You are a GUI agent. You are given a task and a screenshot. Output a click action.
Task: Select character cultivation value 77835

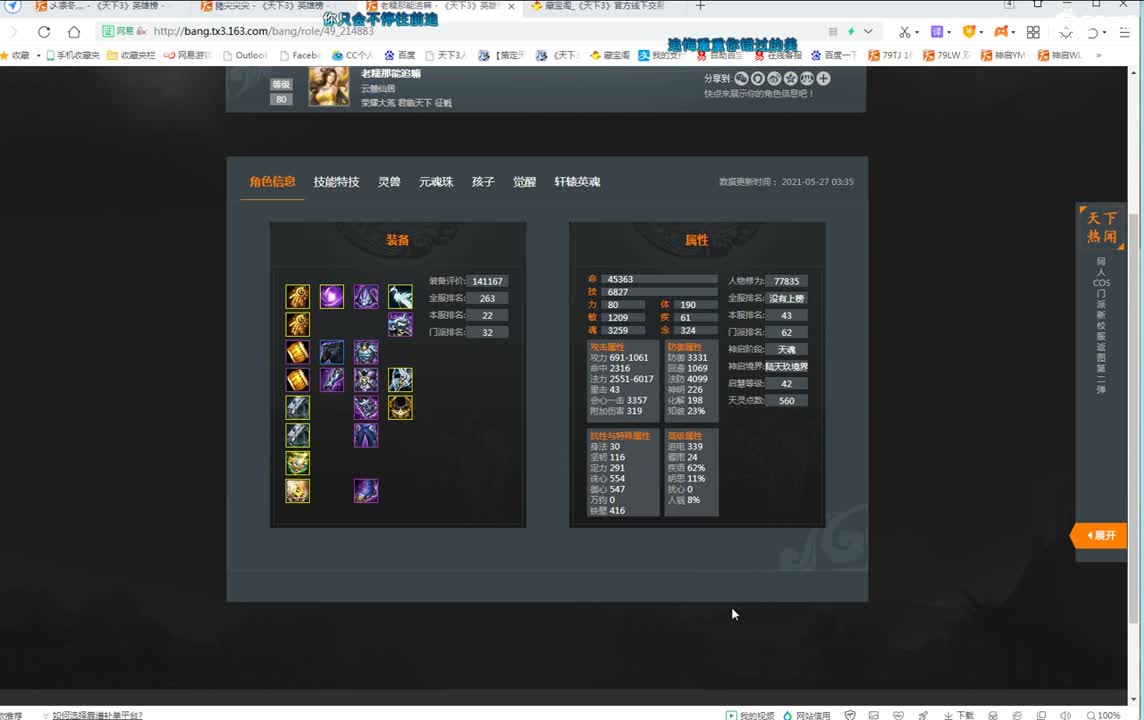pyautogui.click(x=786, y=281)
